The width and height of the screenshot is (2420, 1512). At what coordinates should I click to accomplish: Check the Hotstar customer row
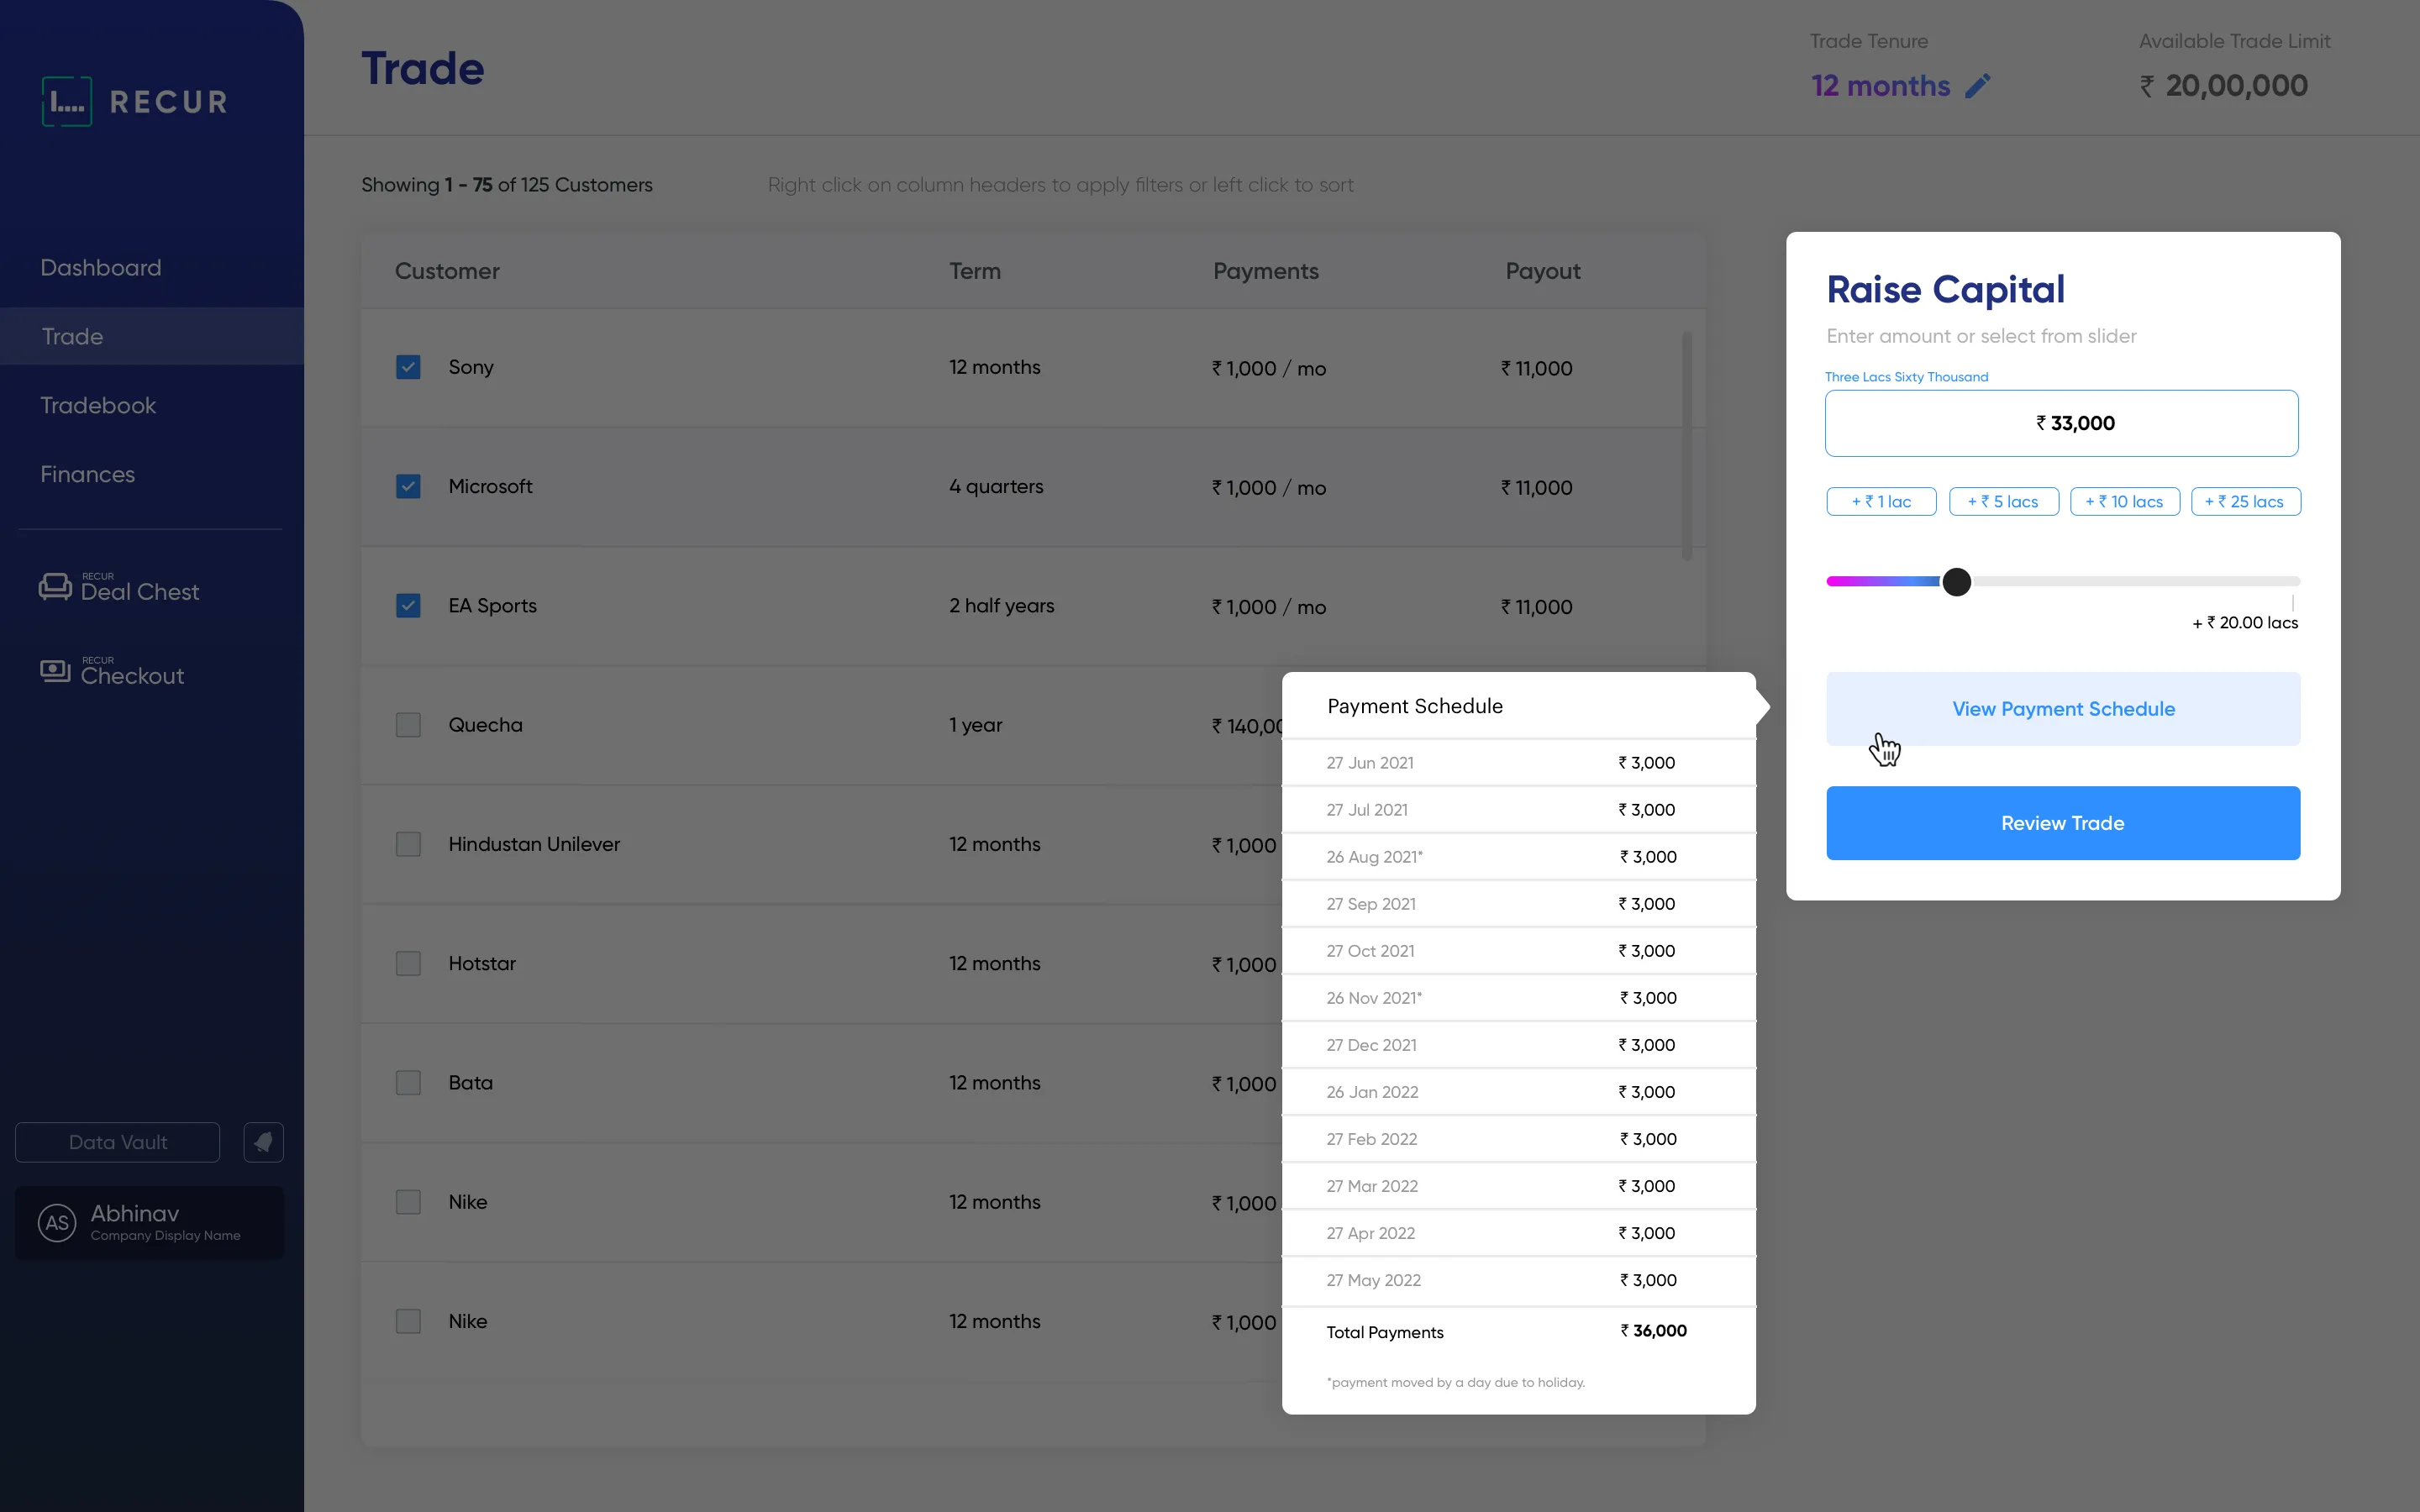408,963
